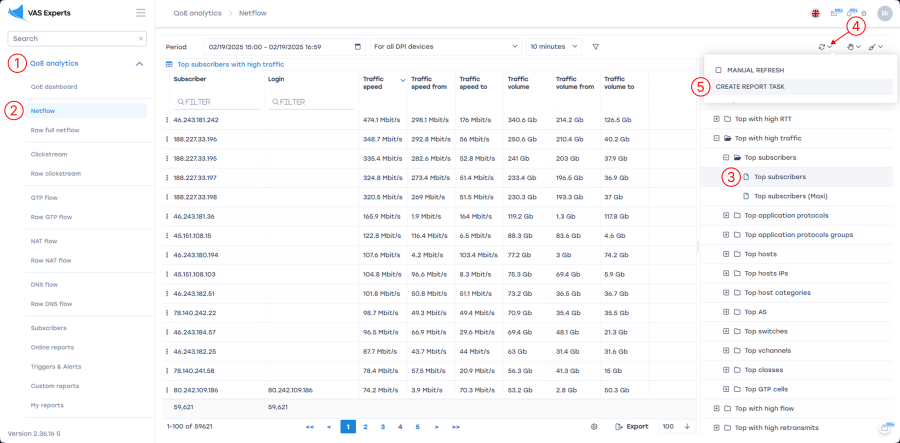
Task: Expand the Top with high RTT folder
Action: tap(716, 119)
